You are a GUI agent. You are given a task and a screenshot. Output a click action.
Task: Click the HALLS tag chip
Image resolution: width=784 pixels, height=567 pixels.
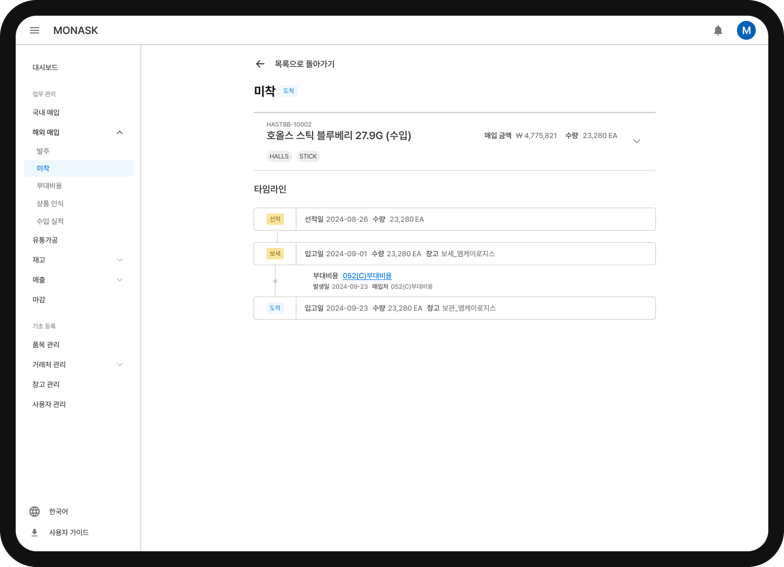click(279, 156)
